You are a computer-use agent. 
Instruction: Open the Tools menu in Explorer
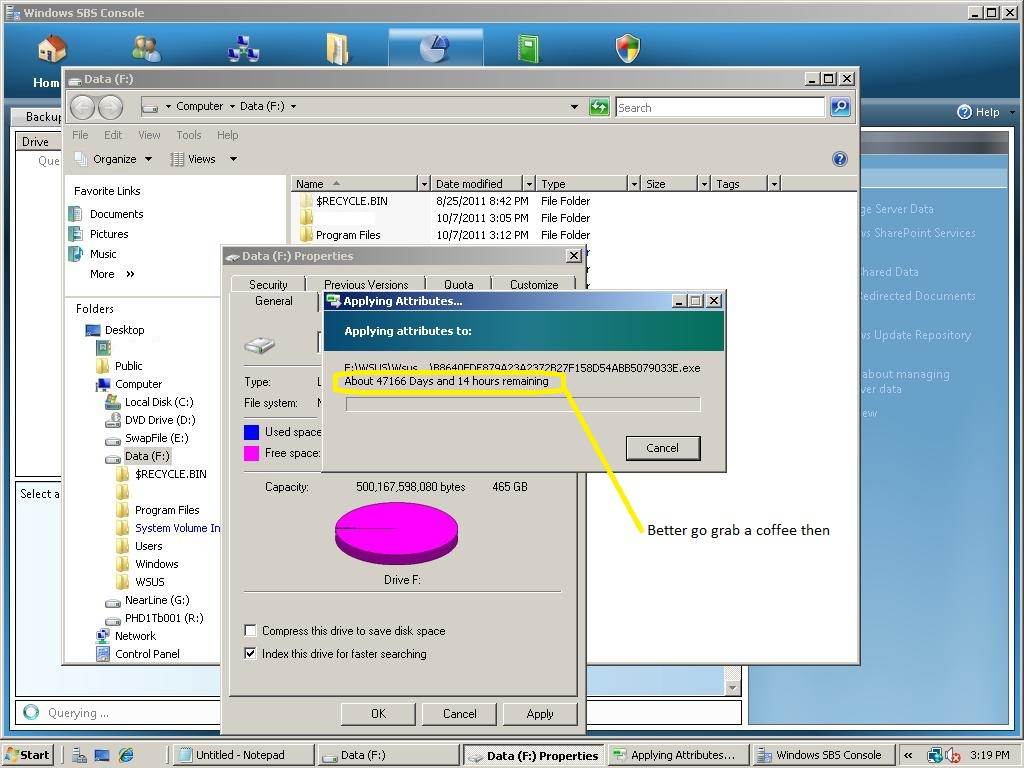click(x=188, y=135)
